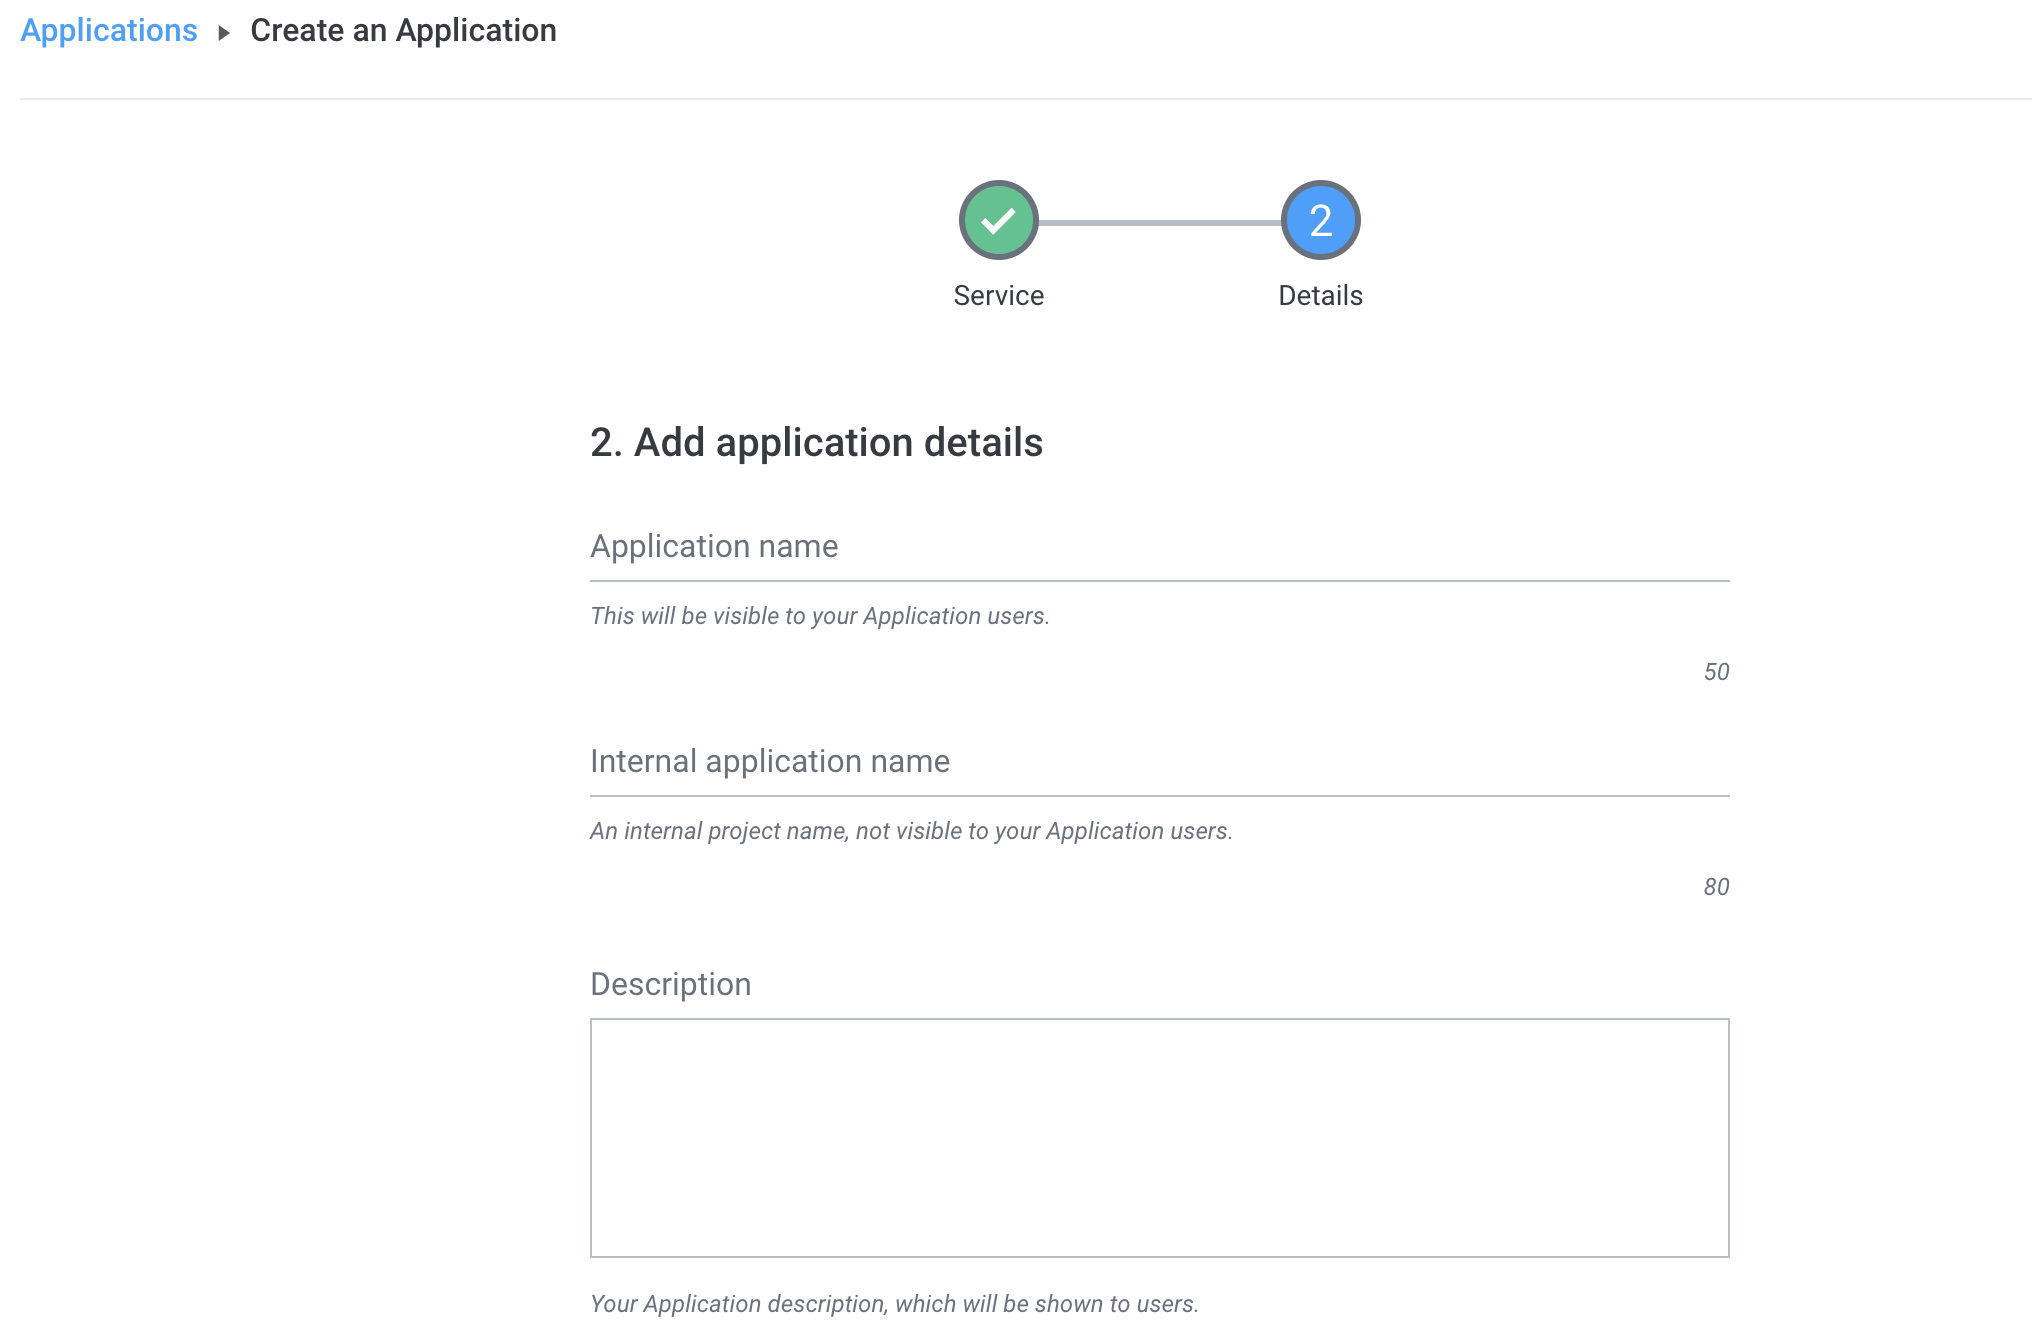Click the 'Your Application description' hint text
Image resolution: width=2032 pixels, height=1336 pixels.
coord(894,1304)
